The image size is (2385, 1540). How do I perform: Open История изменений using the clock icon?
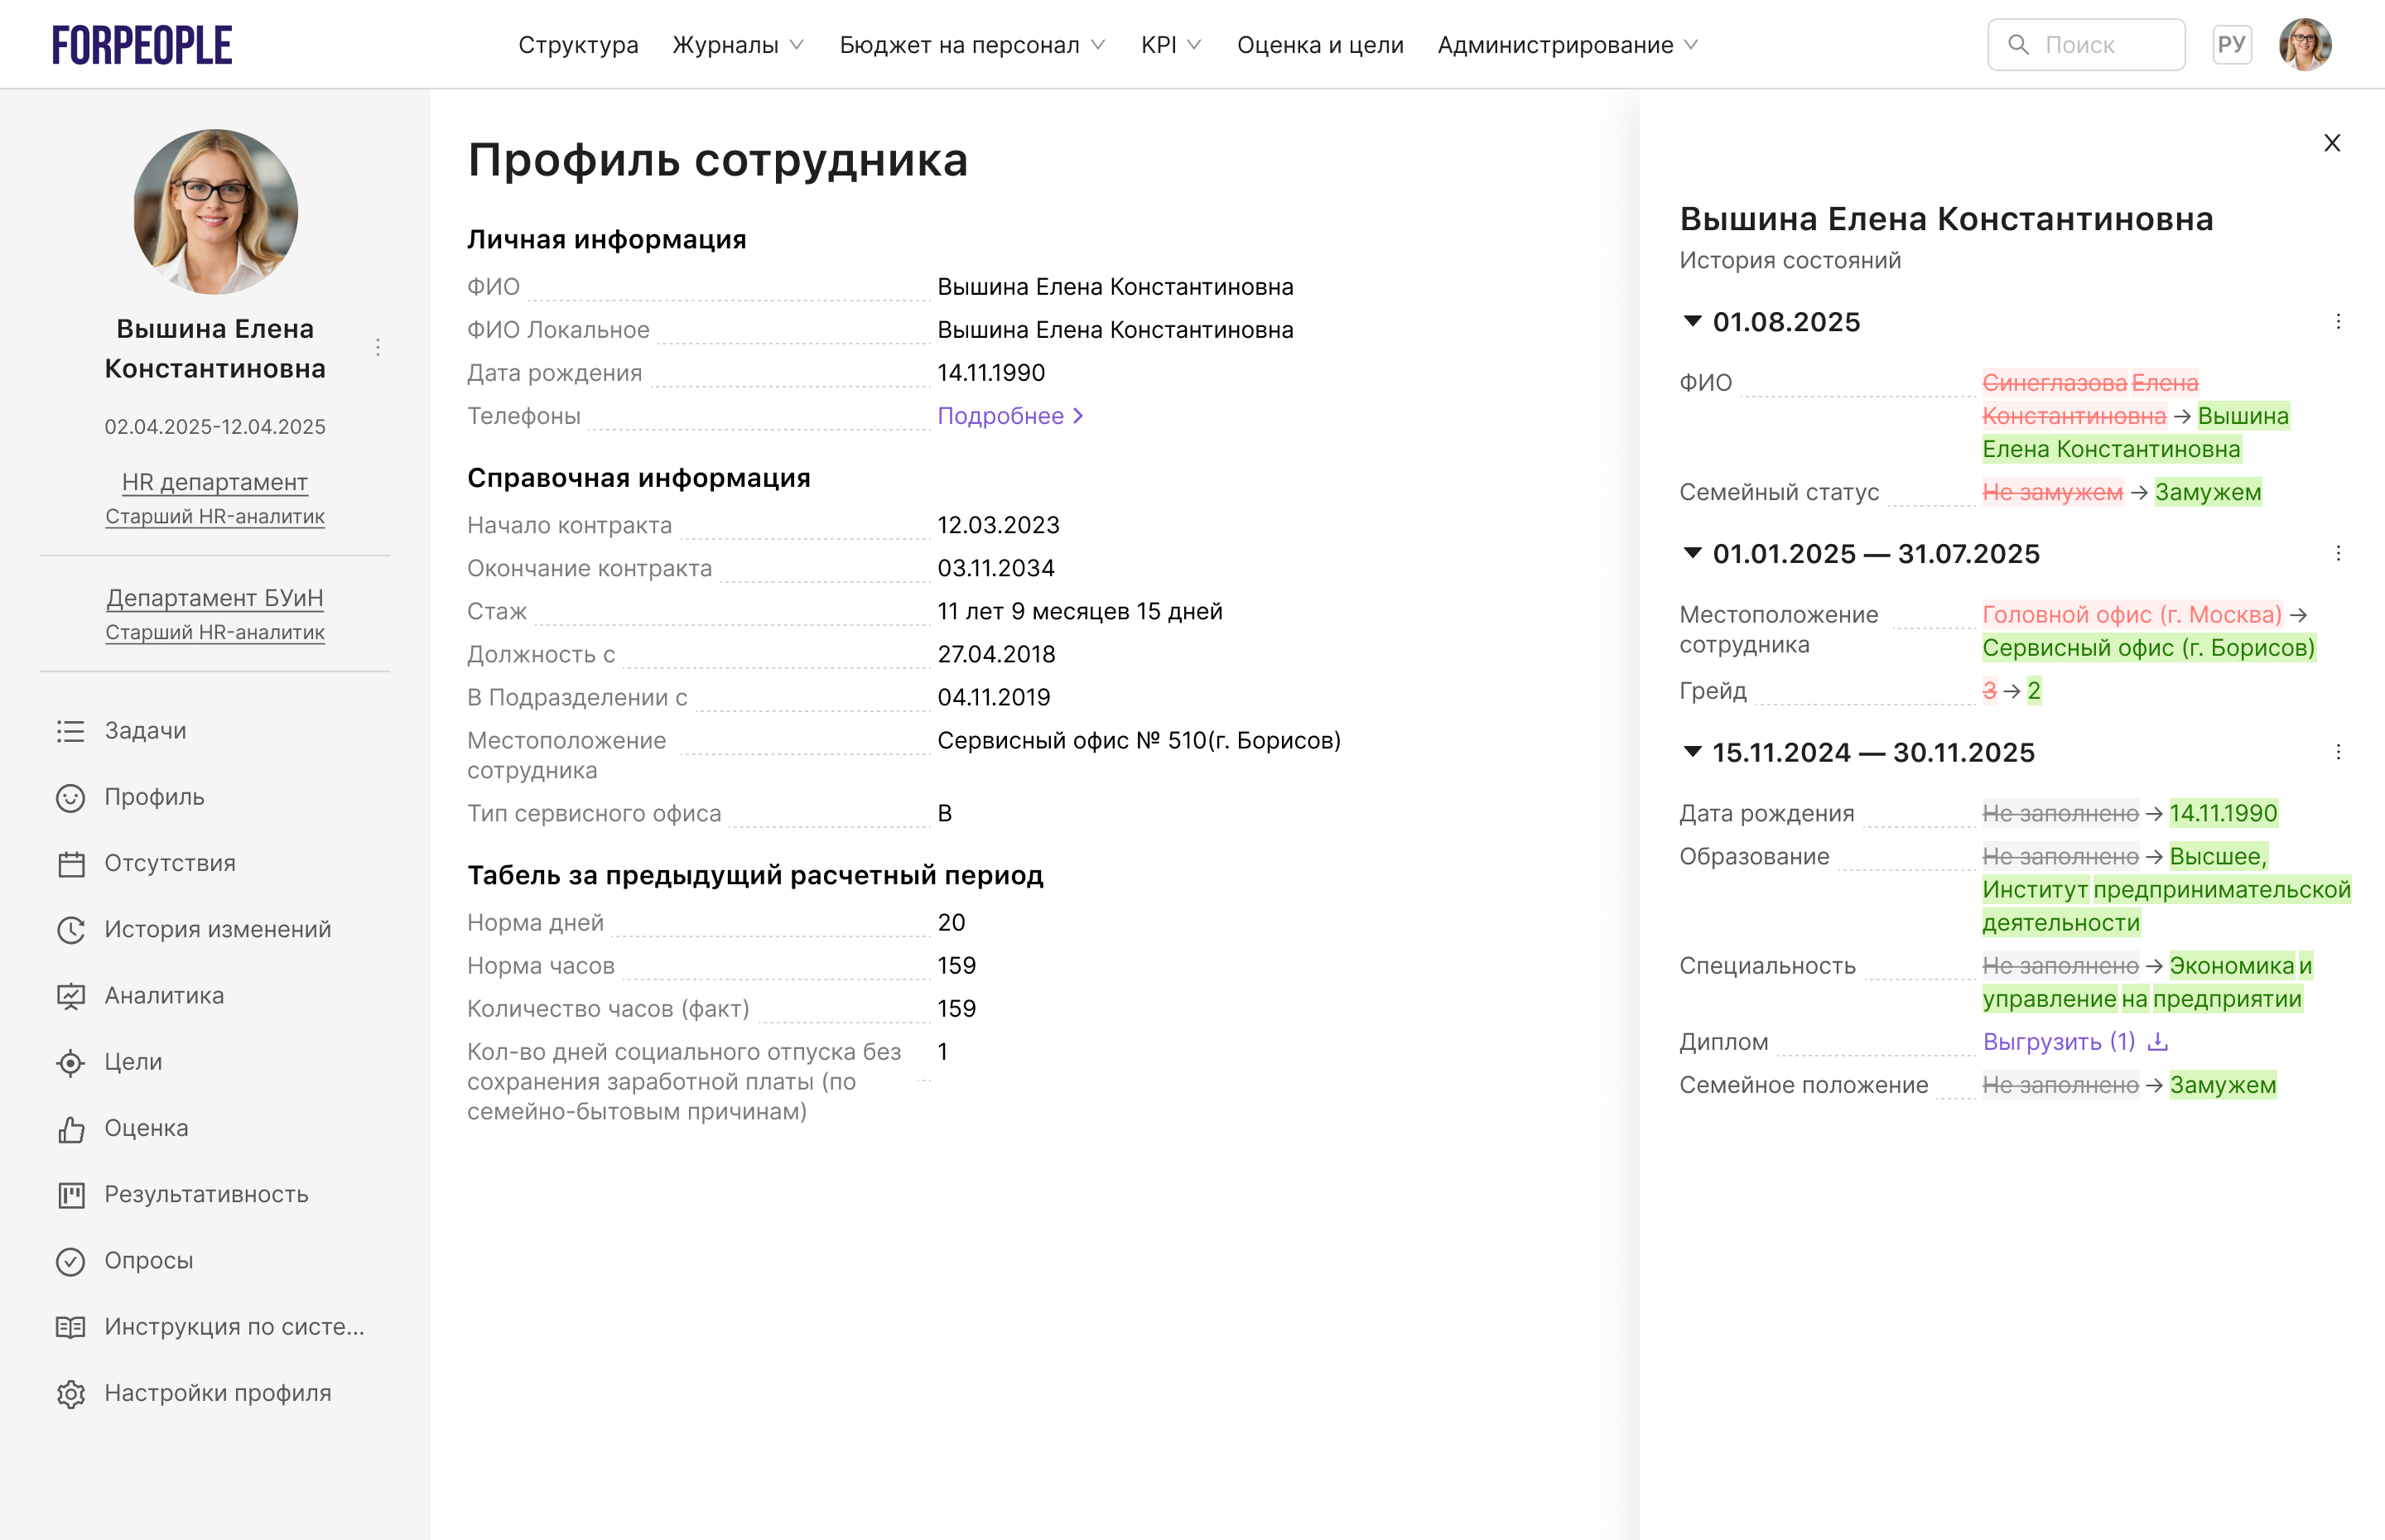70,929
